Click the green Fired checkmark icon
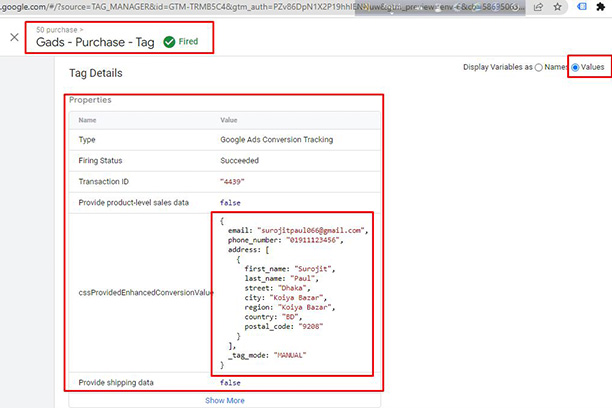 tap(169, 42)
